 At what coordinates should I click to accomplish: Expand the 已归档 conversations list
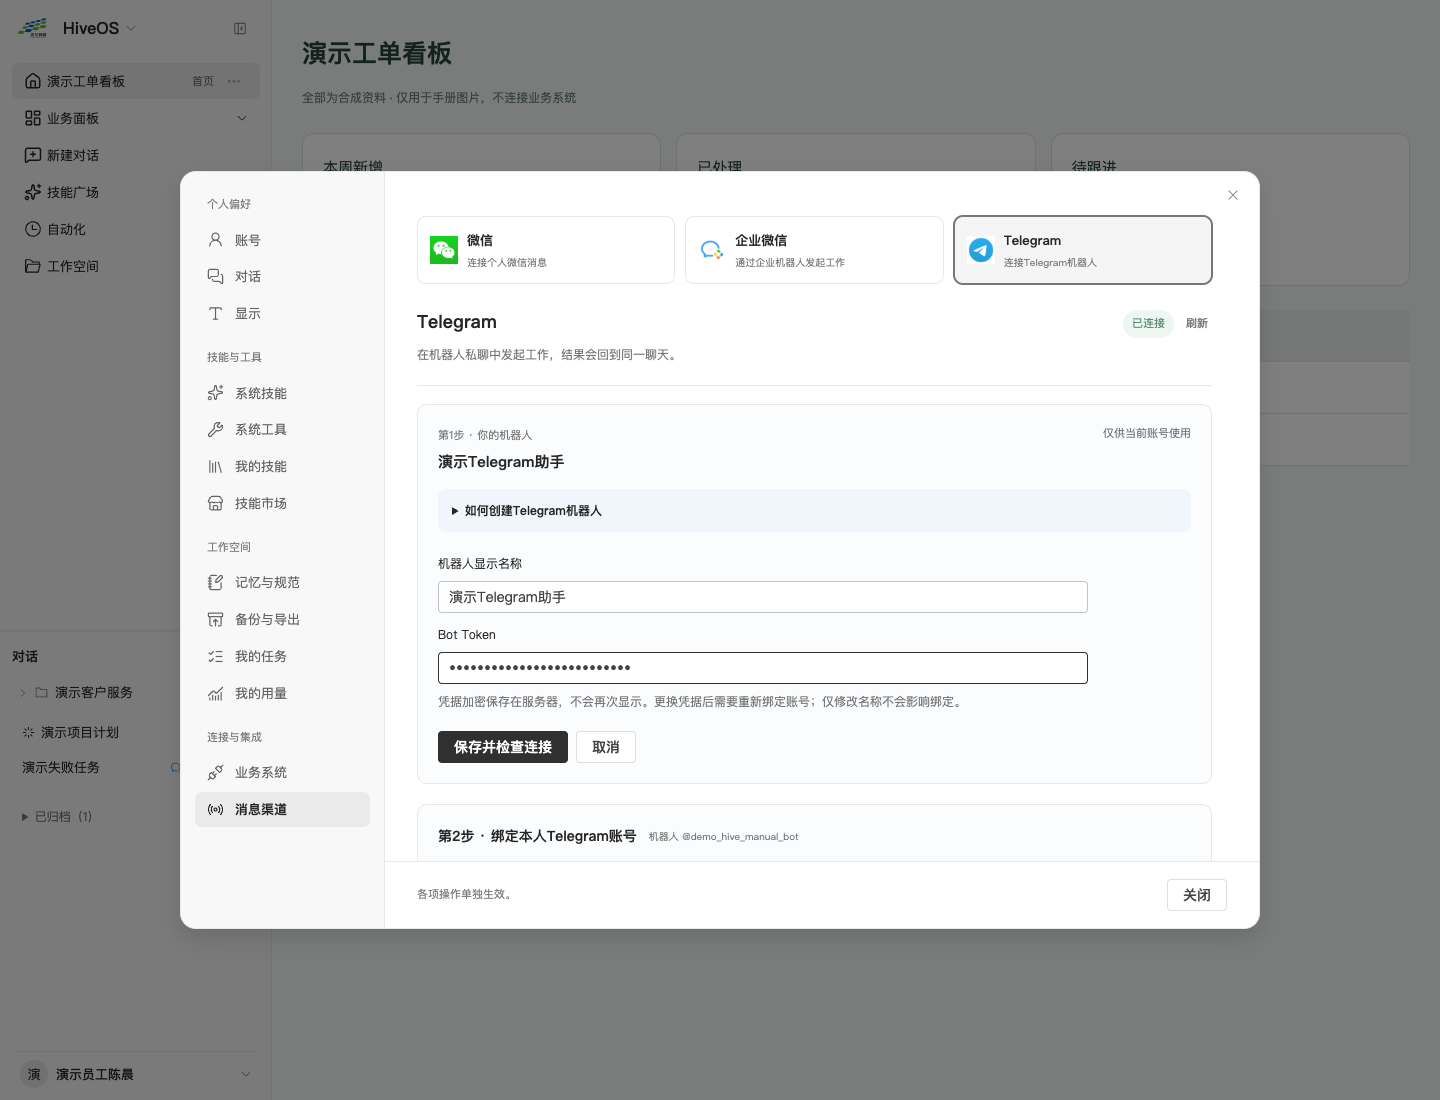(57, 816)
